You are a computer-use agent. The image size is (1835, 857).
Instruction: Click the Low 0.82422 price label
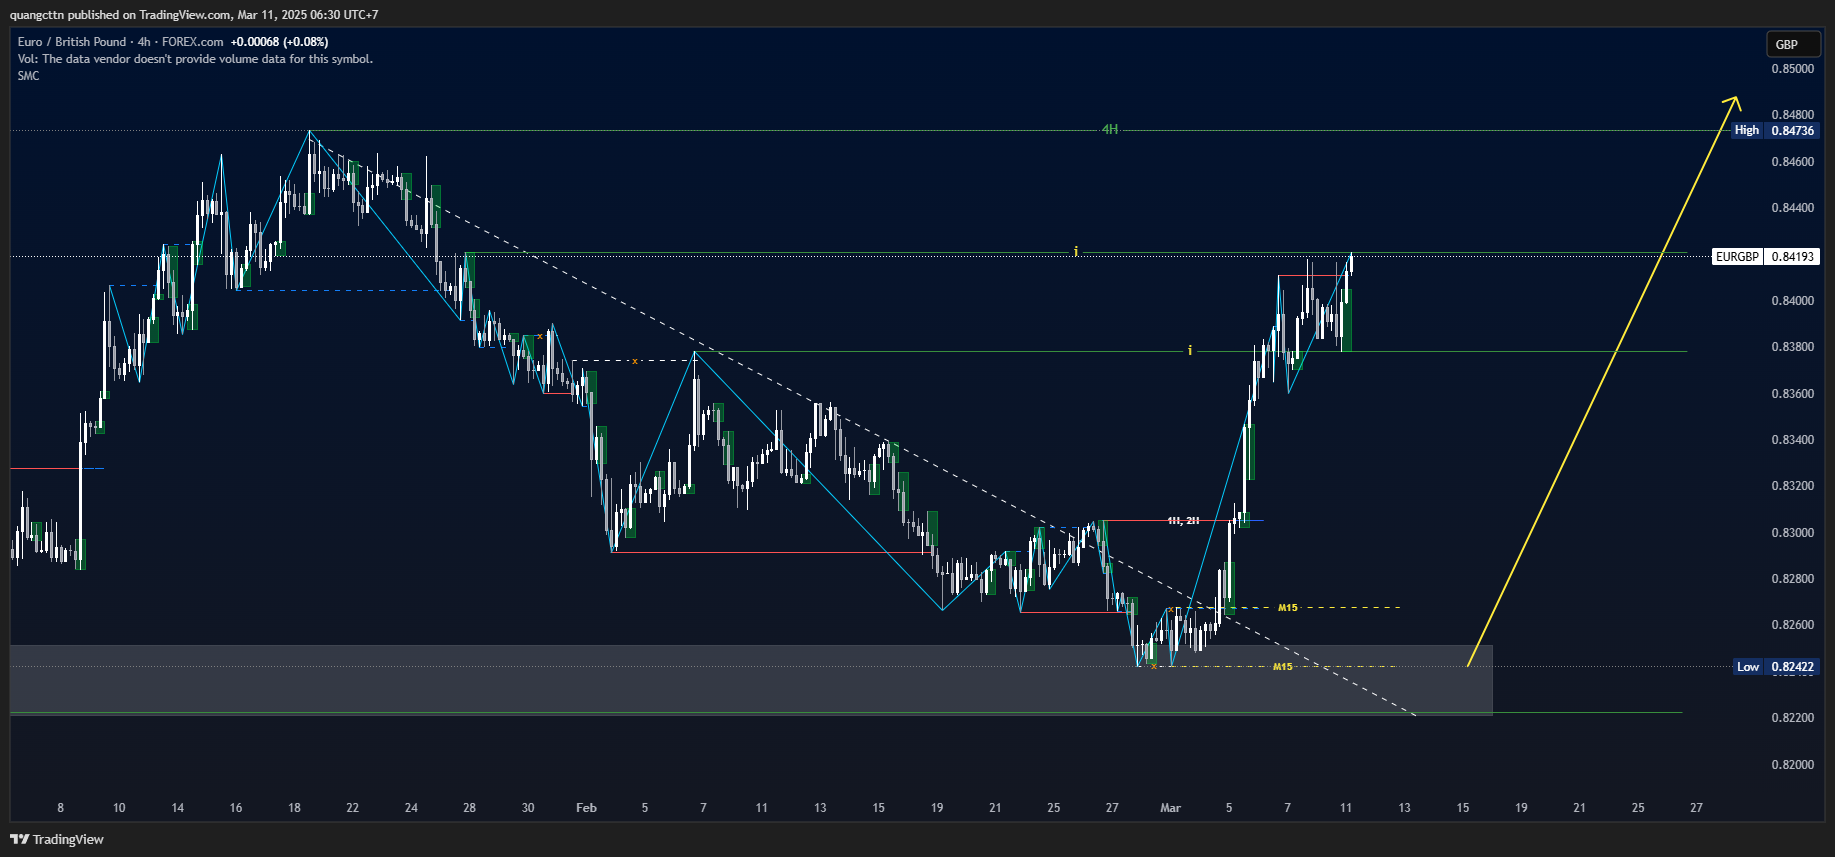click(x=1775, y=667)
